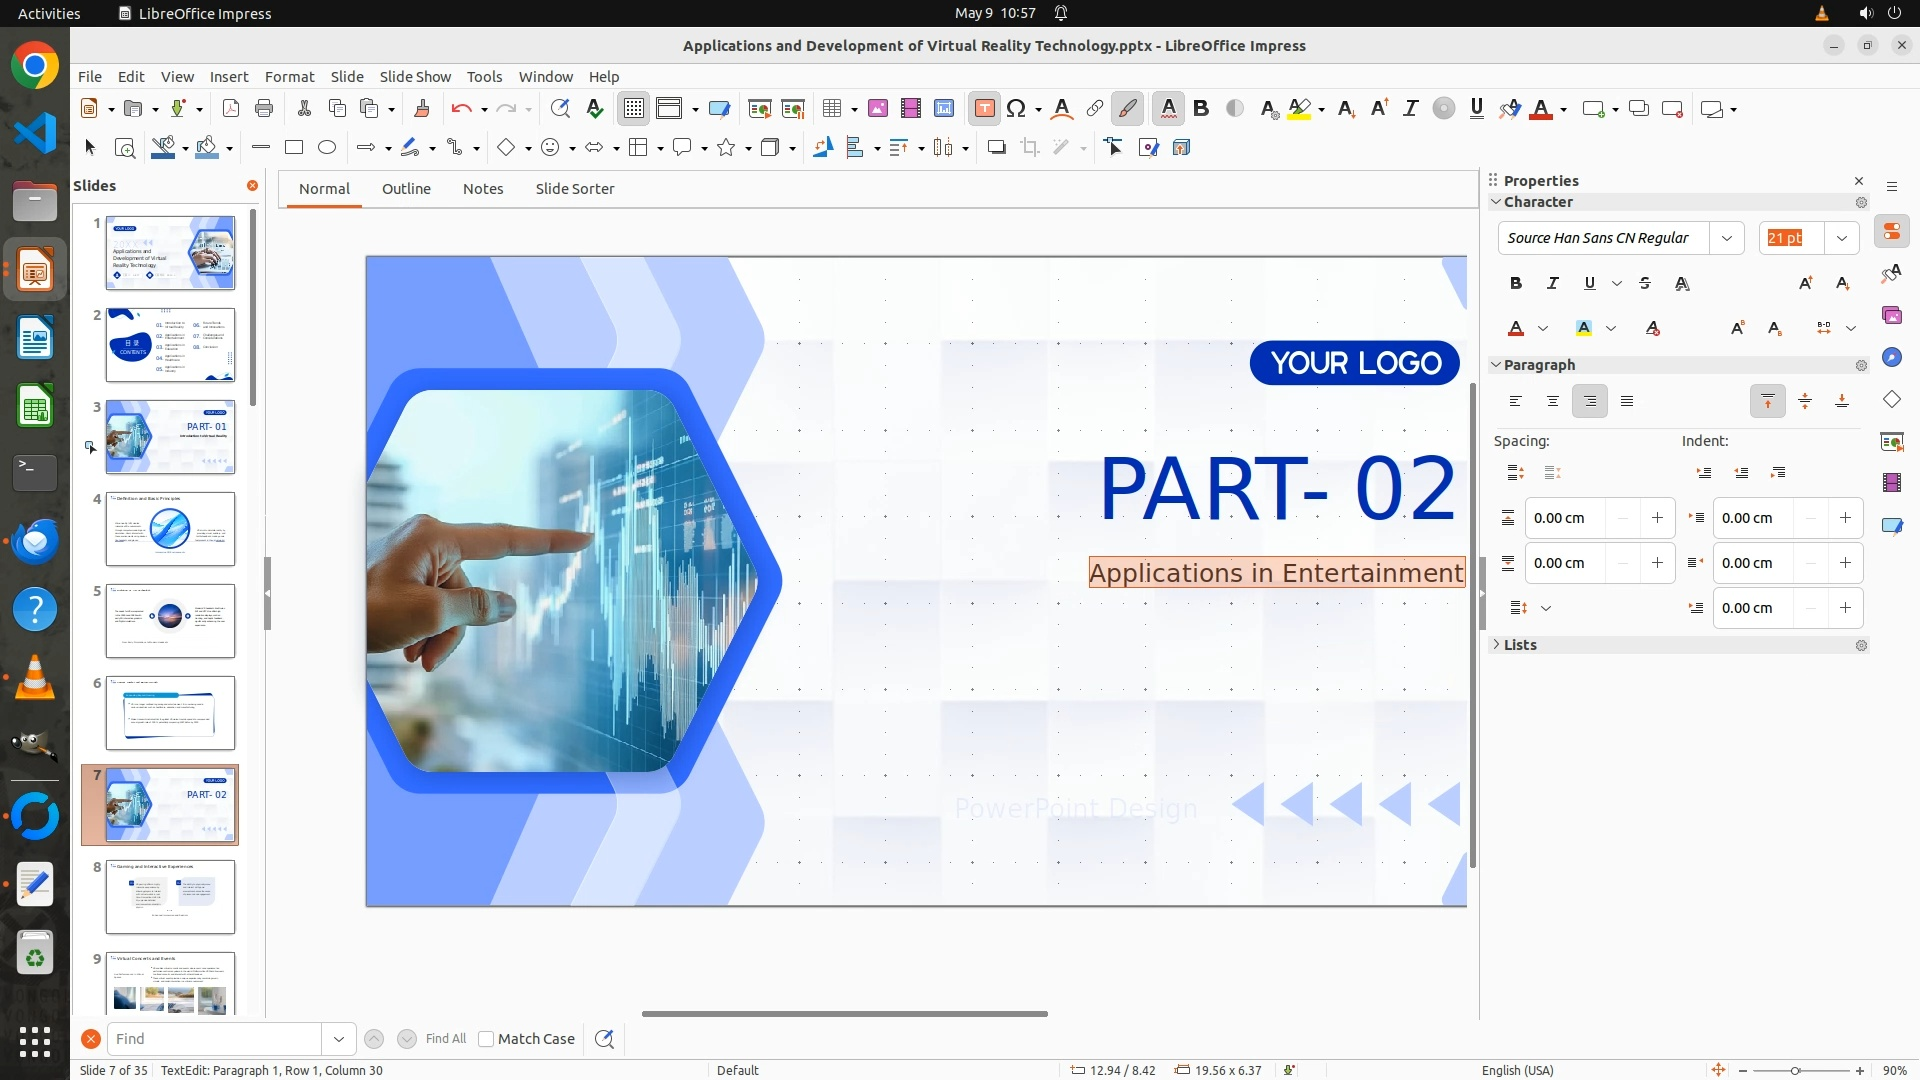The image size is (1920, 1080).
Task: Click the Print toolbar icon
Action: coord(264,109)
